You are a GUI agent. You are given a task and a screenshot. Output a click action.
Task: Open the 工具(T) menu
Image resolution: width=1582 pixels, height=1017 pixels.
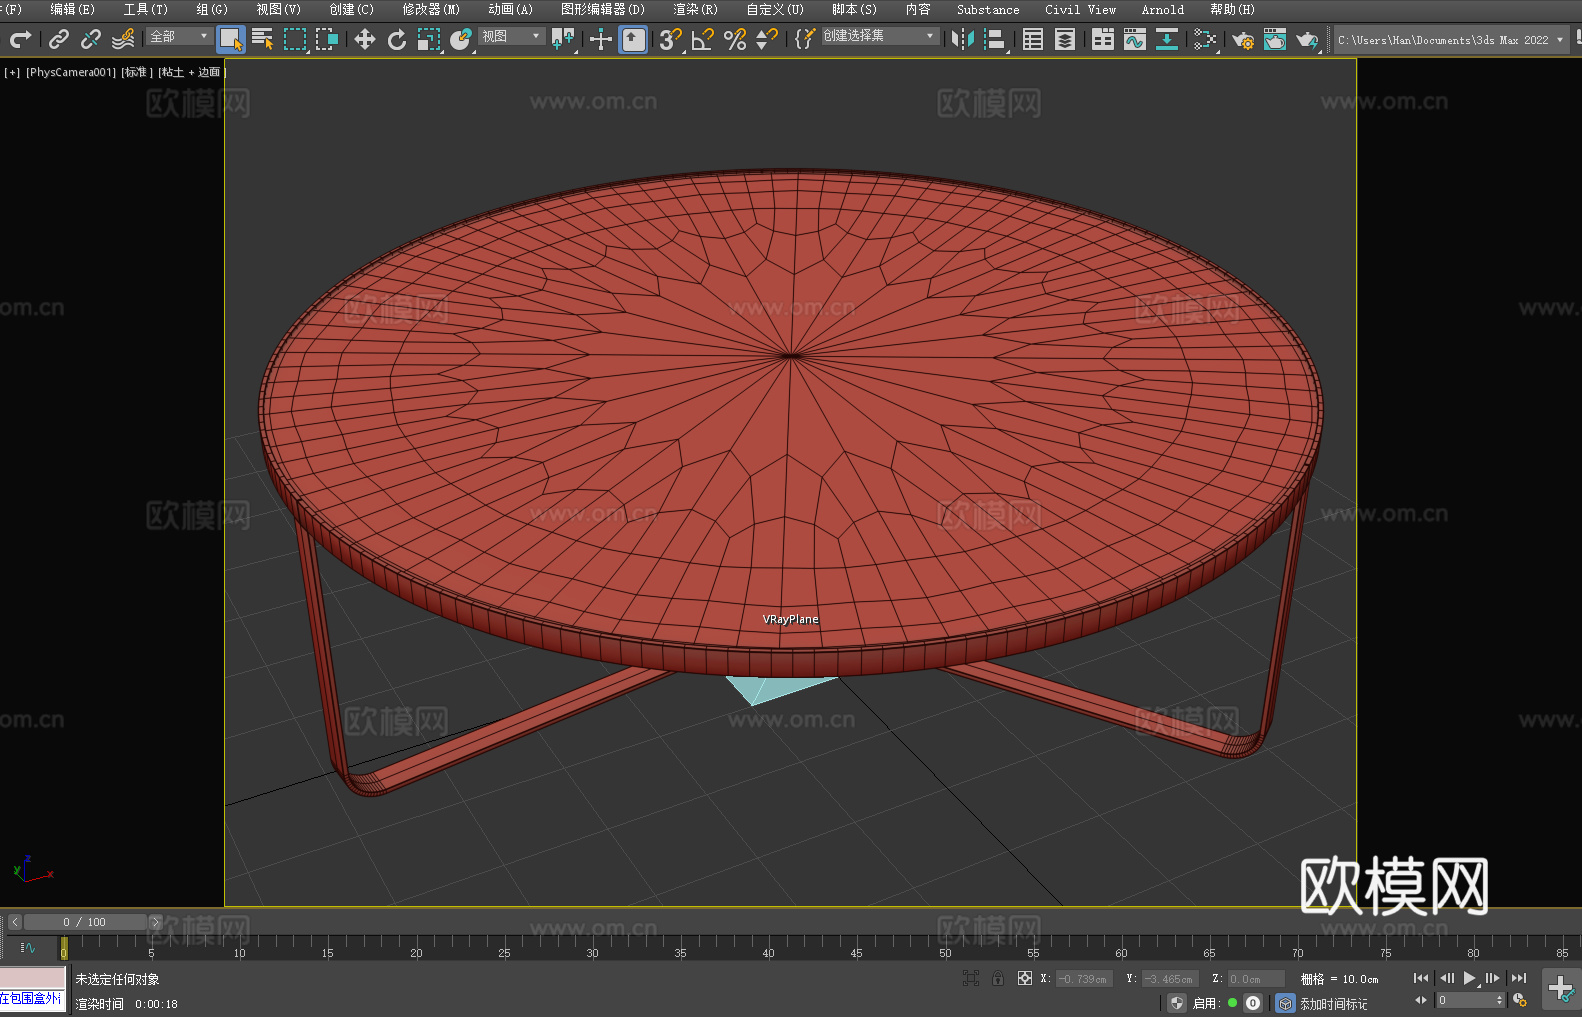[x=146, y=9]
